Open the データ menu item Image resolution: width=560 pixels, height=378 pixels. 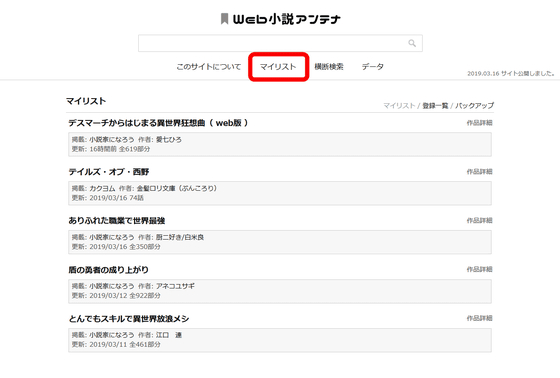point(372,67)
